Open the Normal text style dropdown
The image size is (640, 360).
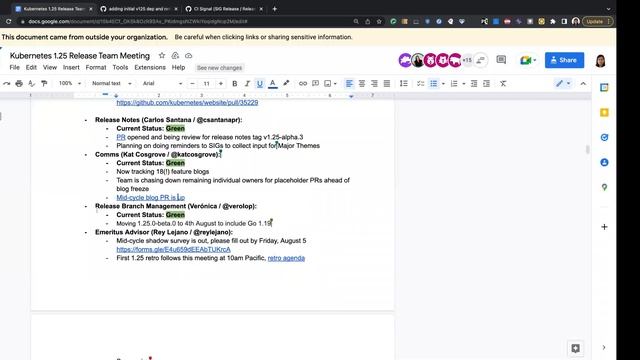[x=111, y=83]
